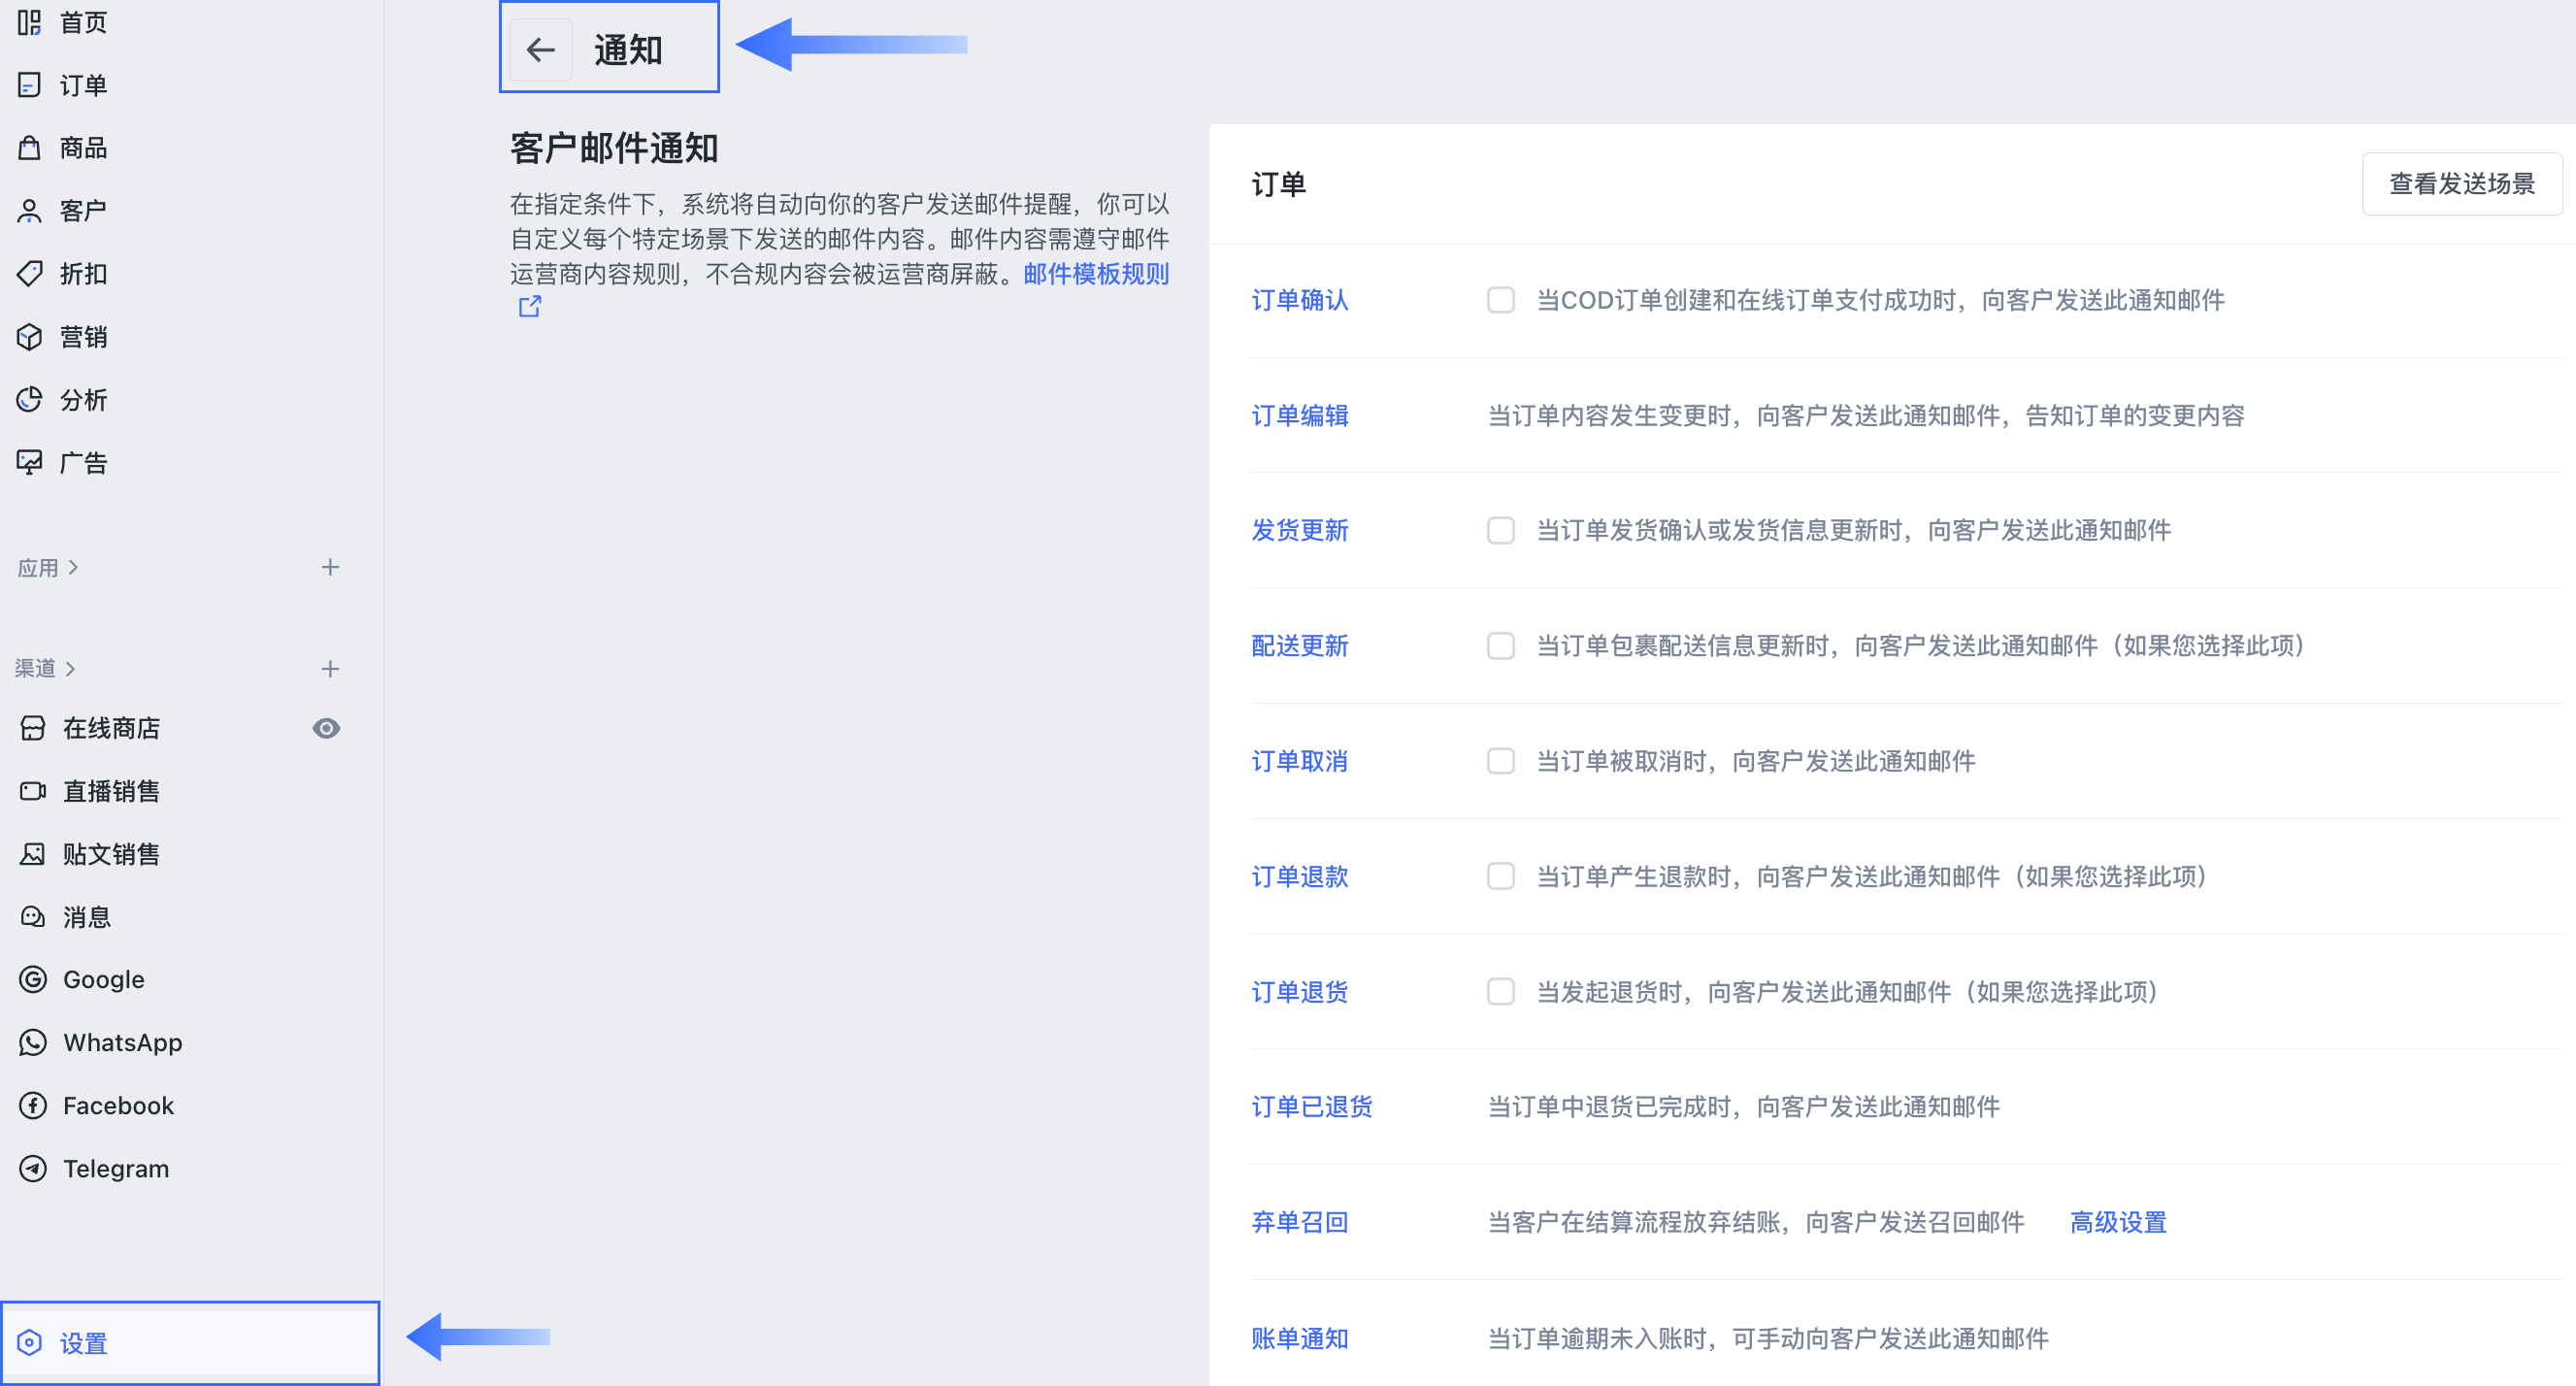2576x1386 pixels.
Task: Check the 订单取消 notification checkbox
Action: click(x=1501, y=761)
